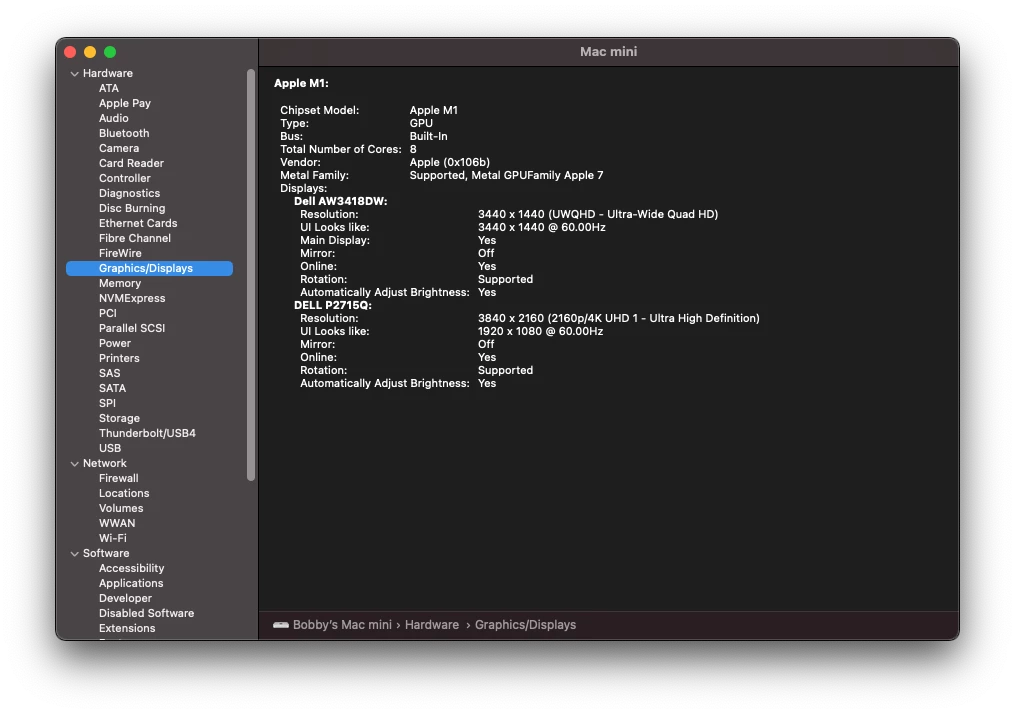Open Thunderbolt/USB4 information

pos(147,433)
